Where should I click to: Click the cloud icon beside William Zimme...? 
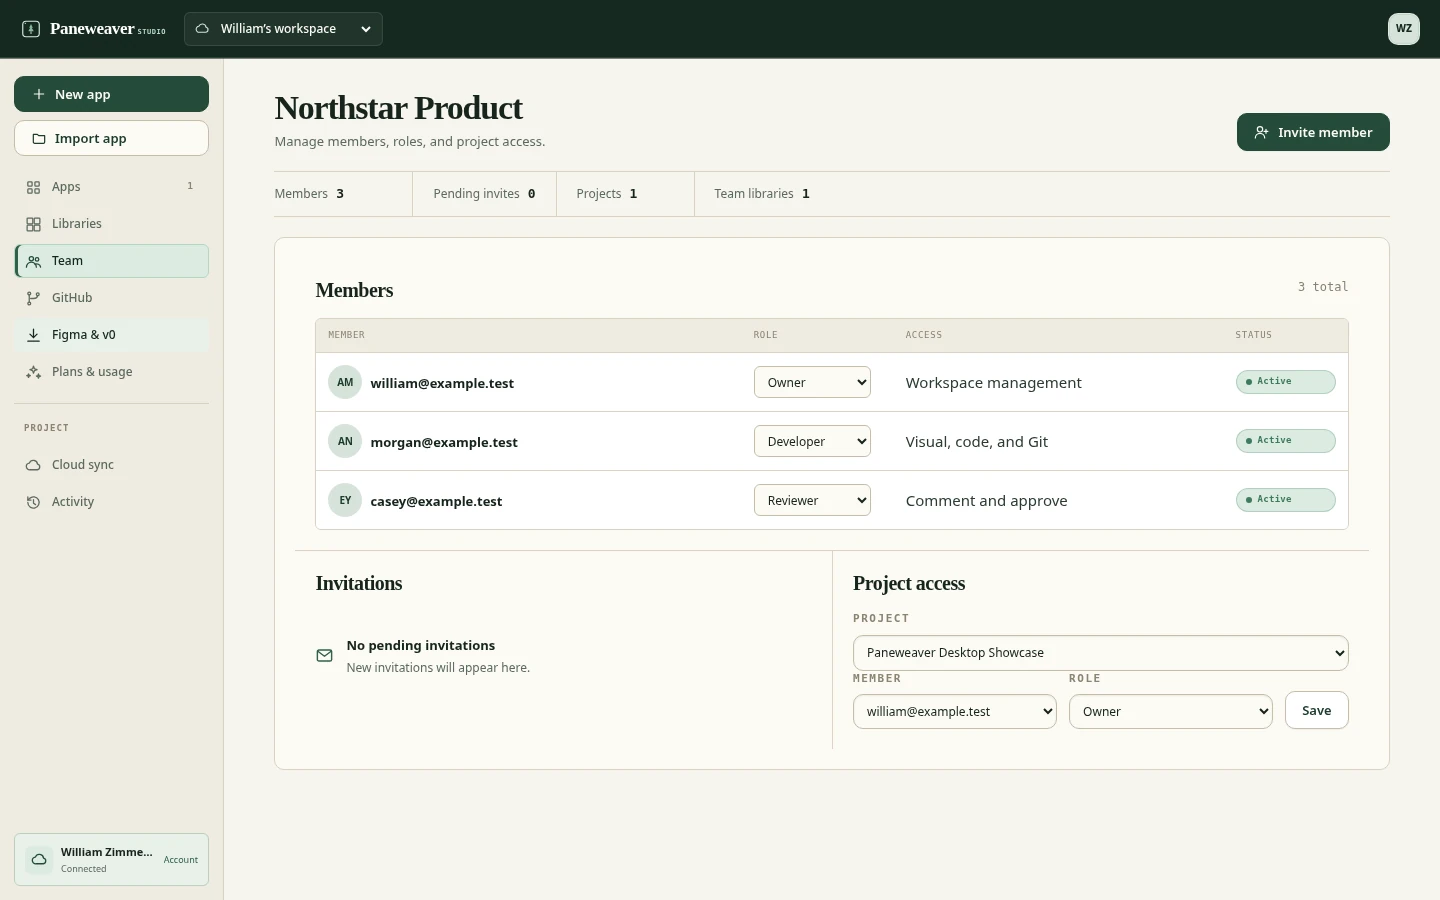pos(39,860)
